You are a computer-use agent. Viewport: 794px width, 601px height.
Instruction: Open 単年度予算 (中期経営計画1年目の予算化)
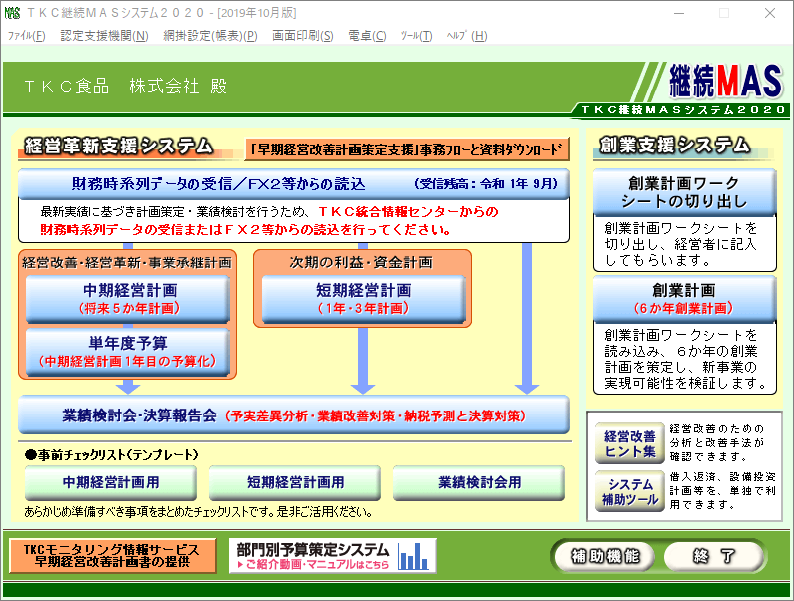click(128, 352)
